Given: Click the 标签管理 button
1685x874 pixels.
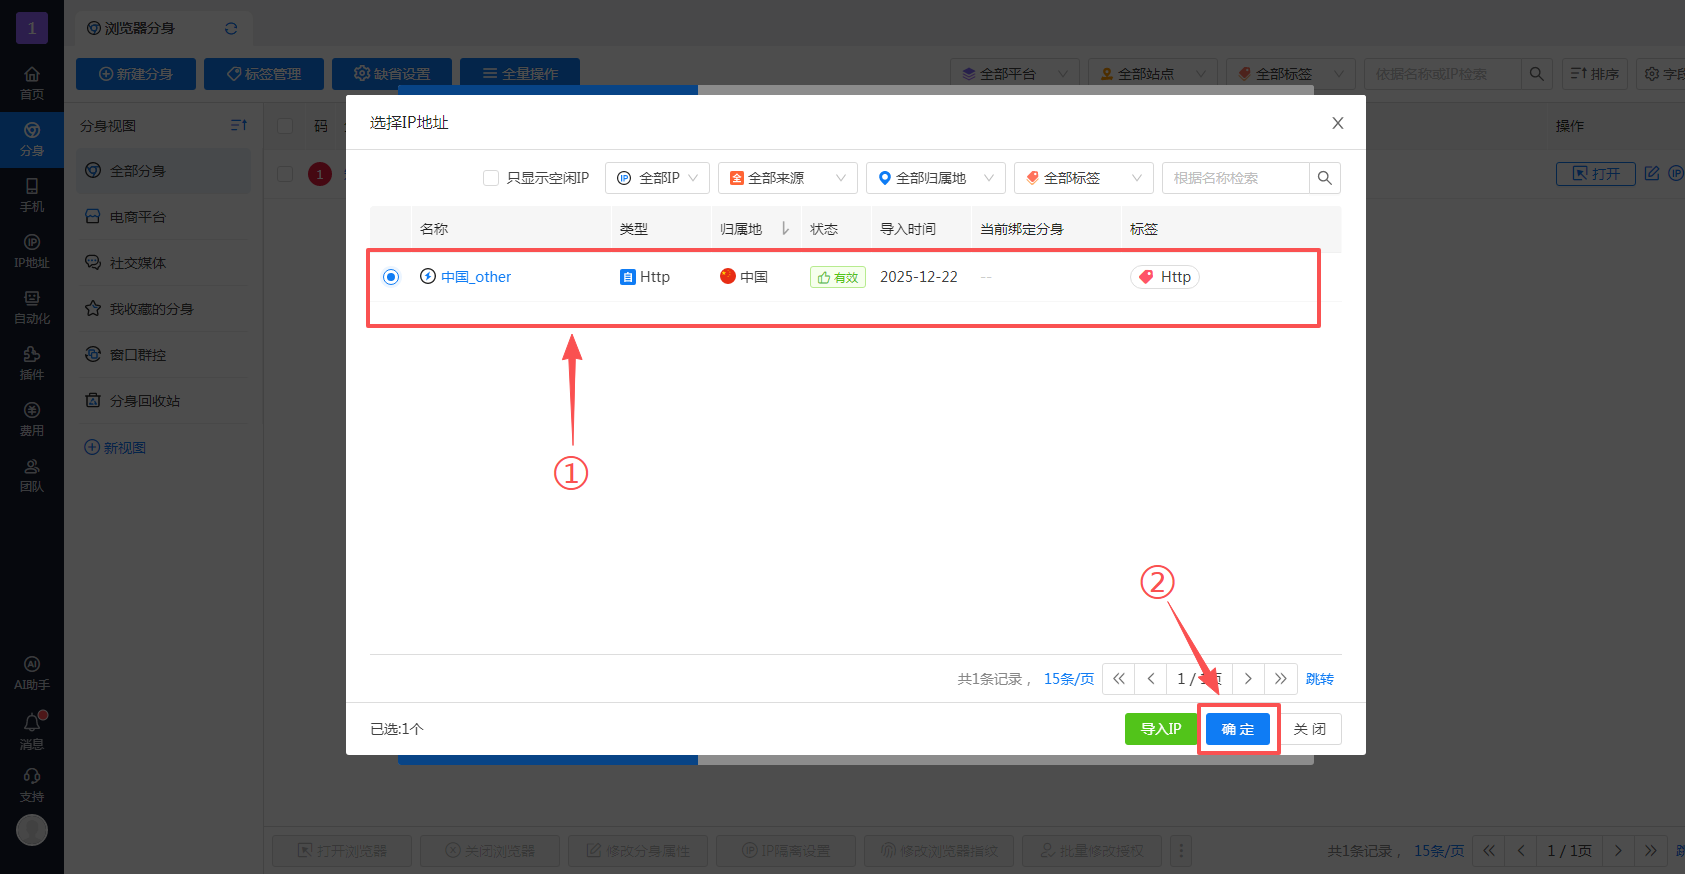Looking at the screenshot, I should click(x=264, y=74).
